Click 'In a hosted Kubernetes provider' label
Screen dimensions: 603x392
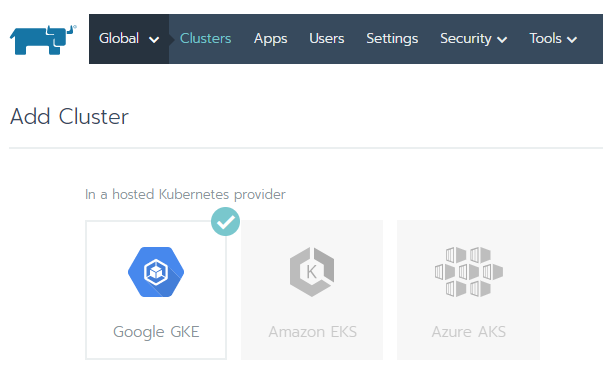pyautogui.click(x=185, y=195)
